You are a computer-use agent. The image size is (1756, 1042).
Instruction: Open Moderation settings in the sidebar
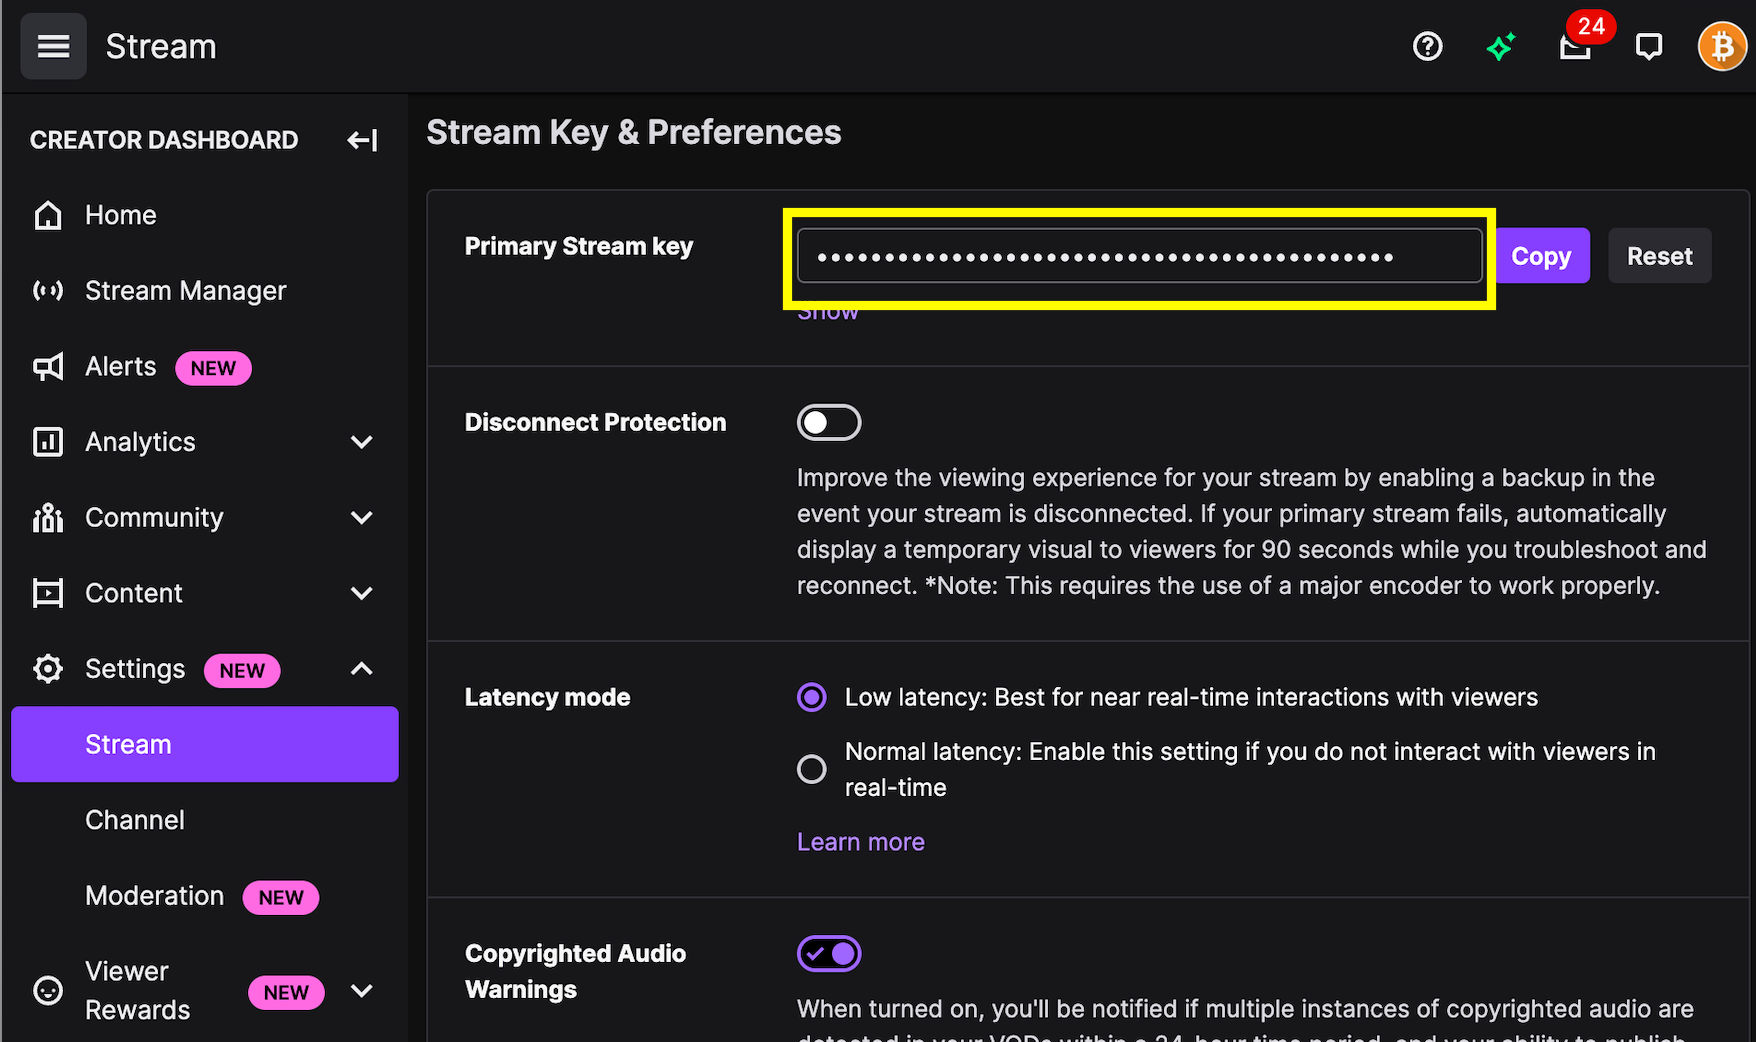[x=155, y=896]
